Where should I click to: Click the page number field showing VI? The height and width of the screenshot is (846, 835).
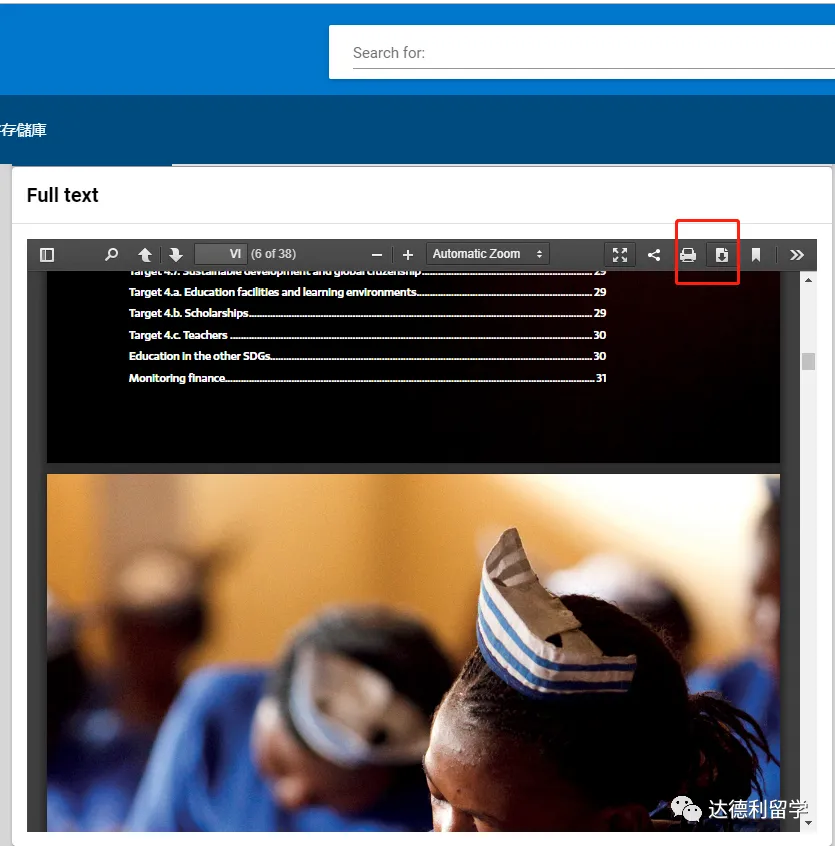click(221, 254)
